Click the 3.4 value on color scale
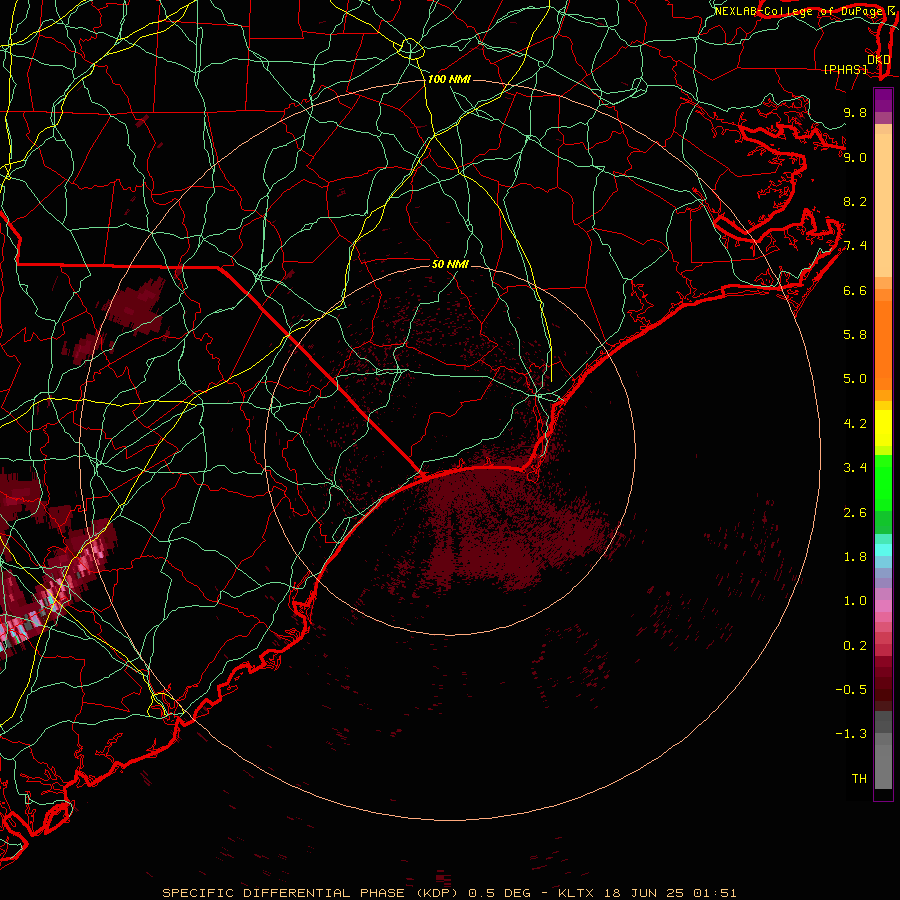The width and height of the screenshot is (900, 900). [855, 467]
